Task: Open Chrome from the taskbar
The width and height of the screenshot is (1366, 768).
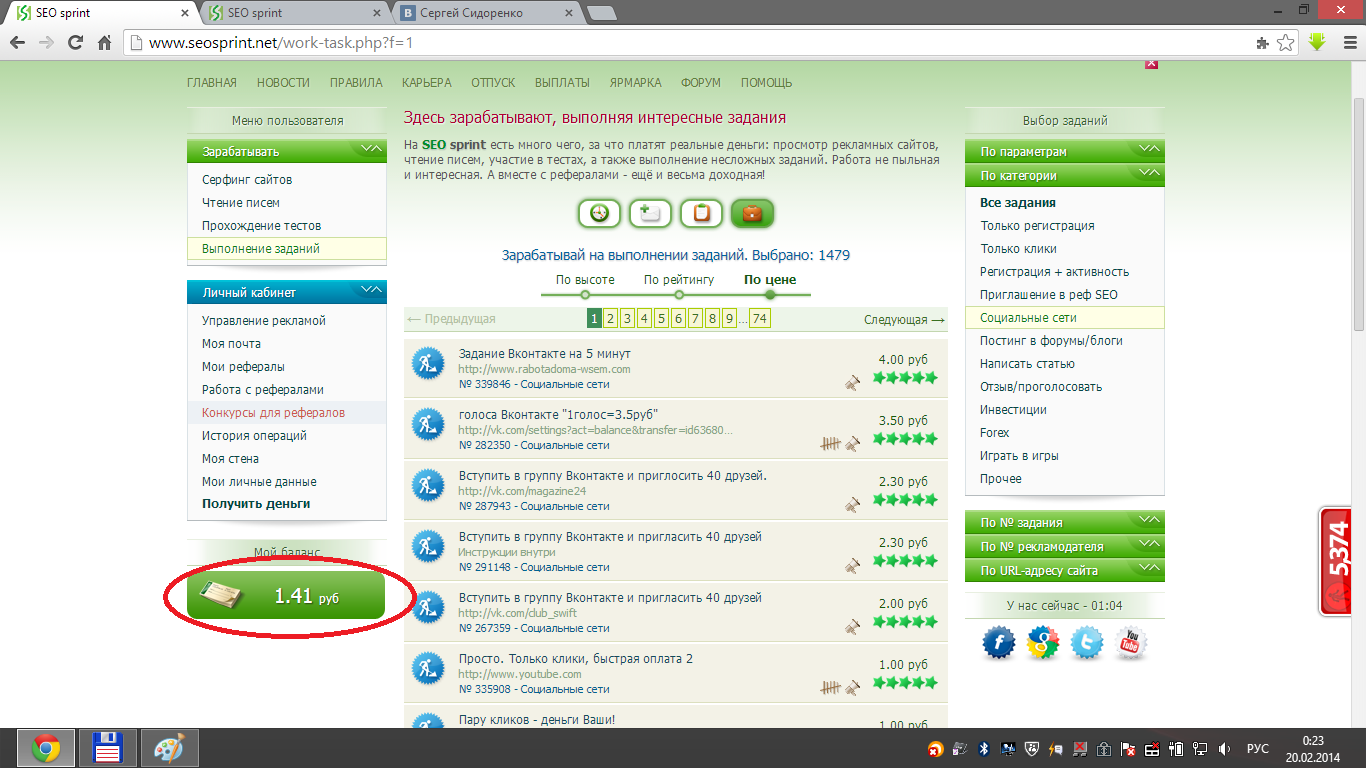Action: 45,748
